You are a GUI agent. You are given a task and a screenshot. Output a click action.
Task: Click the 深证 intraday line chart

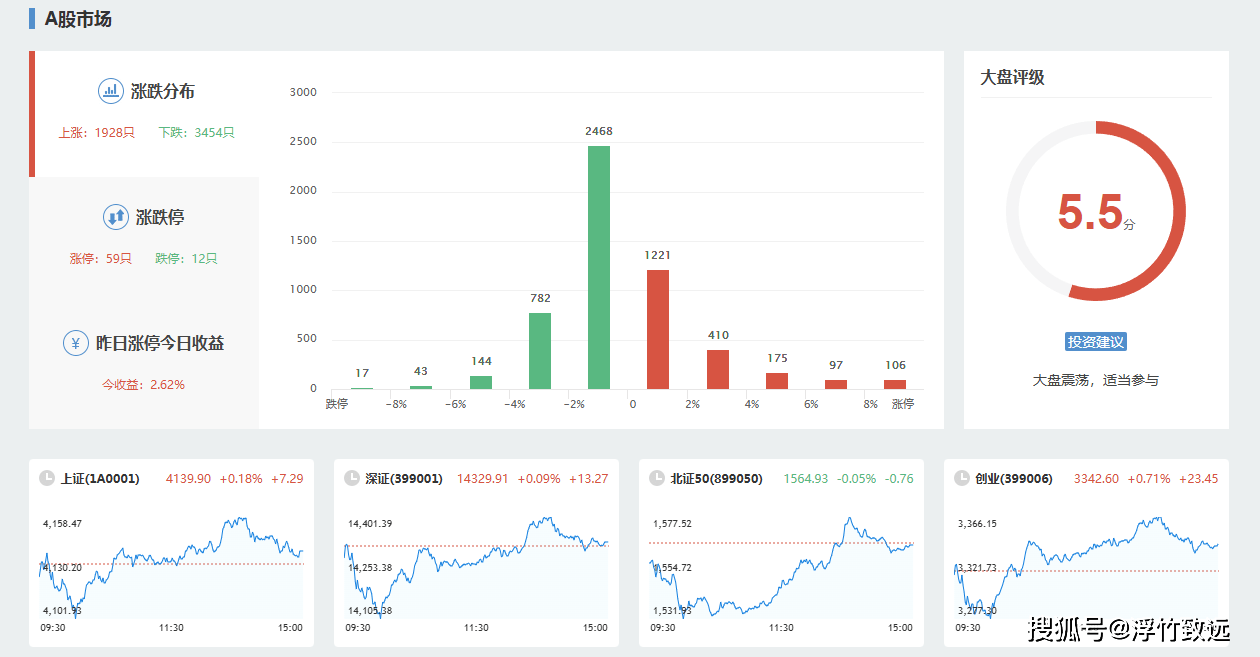pyautogui.click(x=476, y=565)
